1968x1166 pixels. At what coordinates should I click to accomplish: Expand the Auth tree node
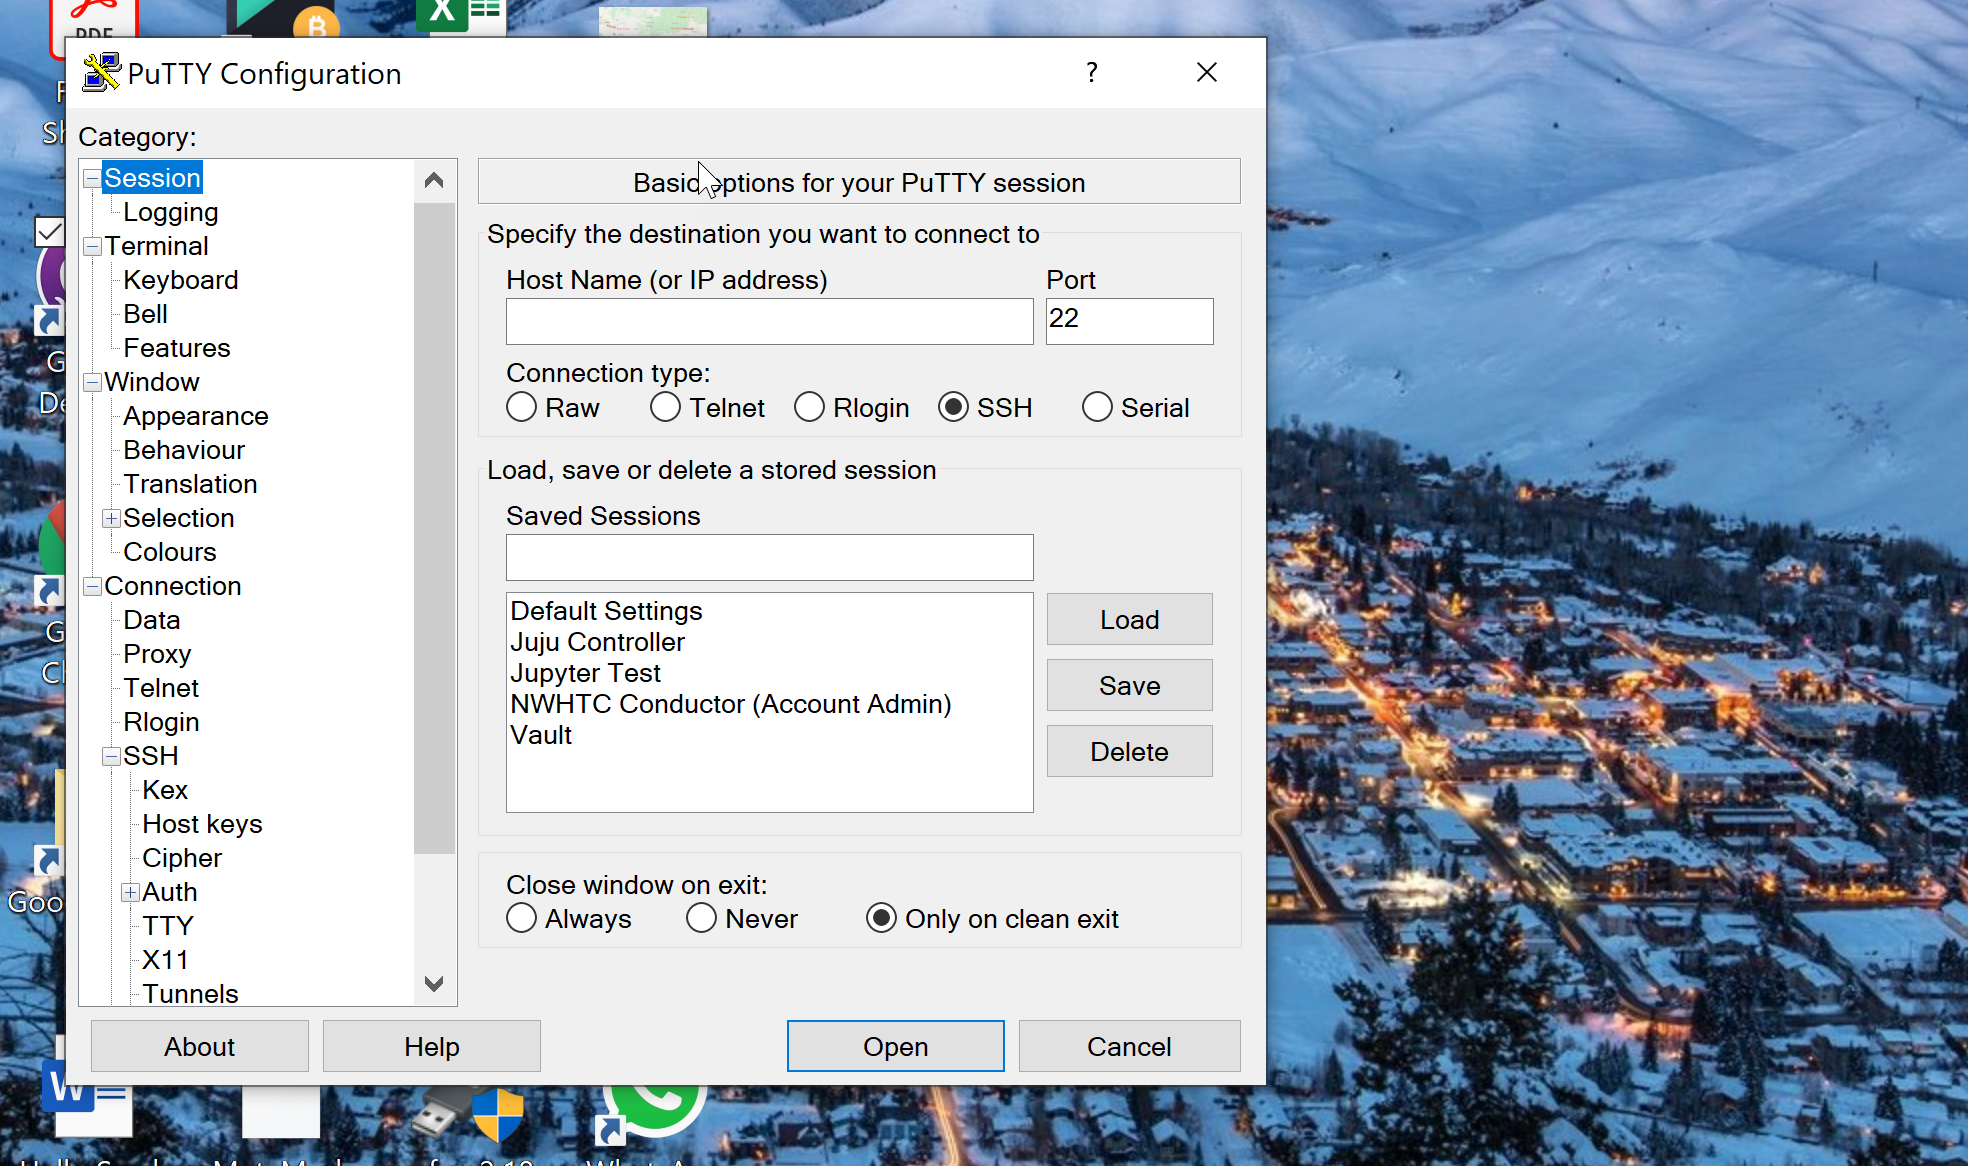[131, 892]
